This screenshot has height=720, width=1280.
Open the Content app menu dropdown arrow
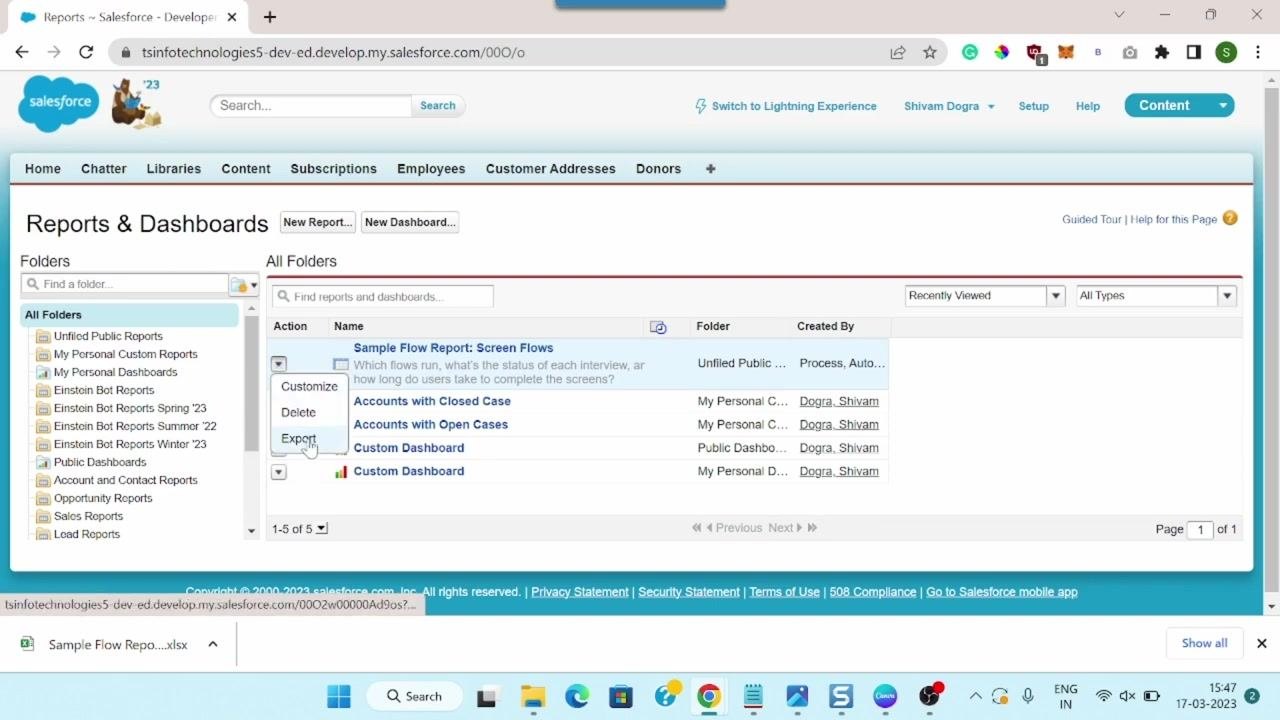[x=1222, y=105]
